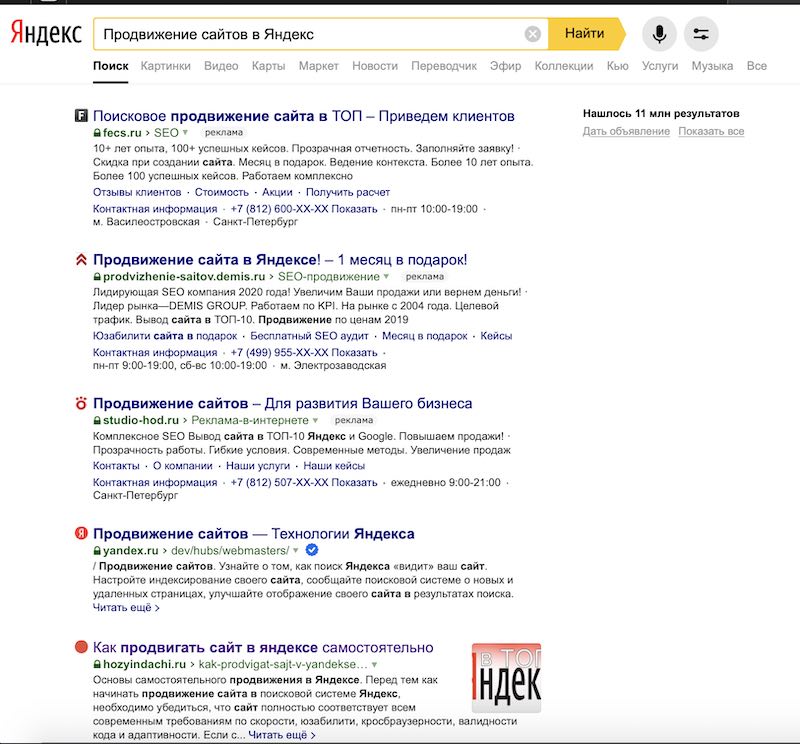Click the Яндекс logo

(x=46, y=33)
